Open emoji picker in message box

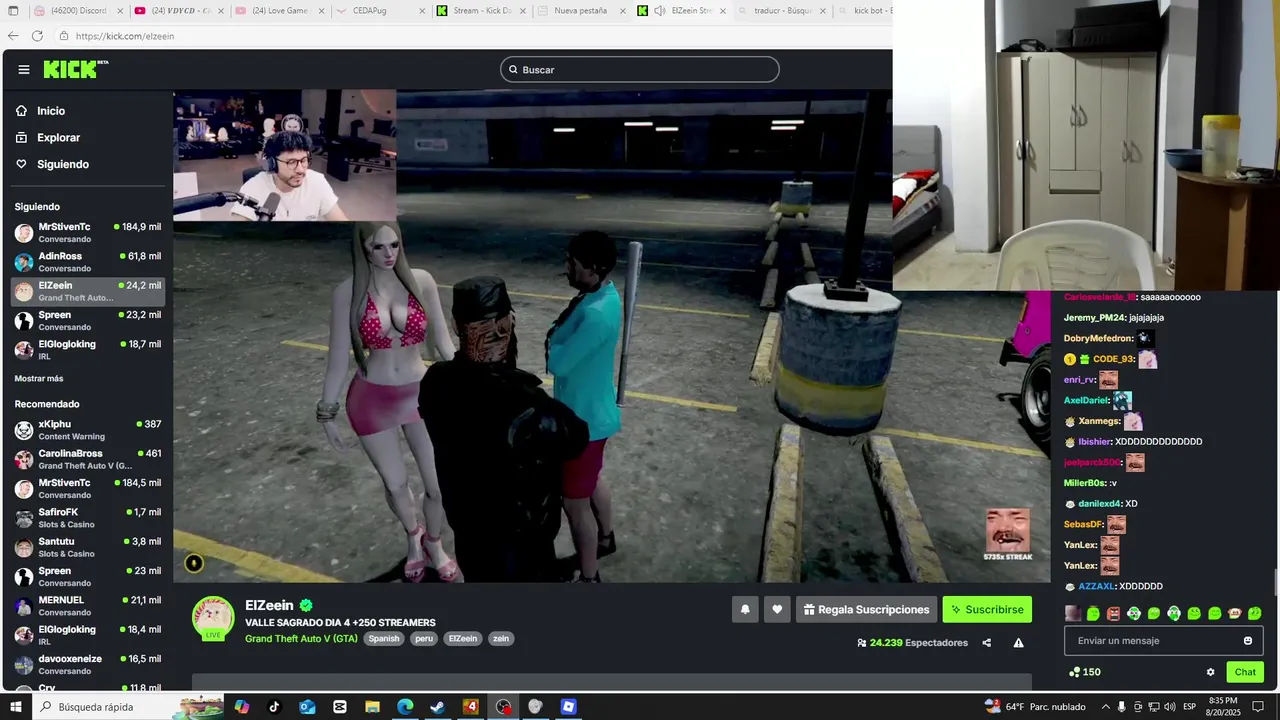pyautogui.click(x=1247, y=641)
